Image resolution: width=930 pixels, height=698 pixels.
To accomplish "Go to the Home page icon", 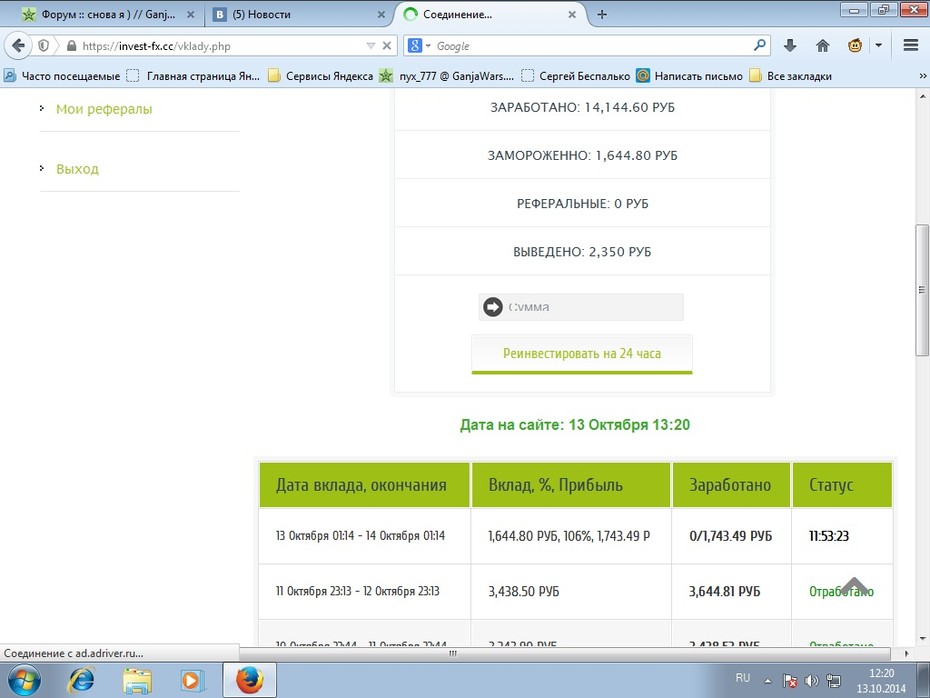I will [x=822, y=46].
